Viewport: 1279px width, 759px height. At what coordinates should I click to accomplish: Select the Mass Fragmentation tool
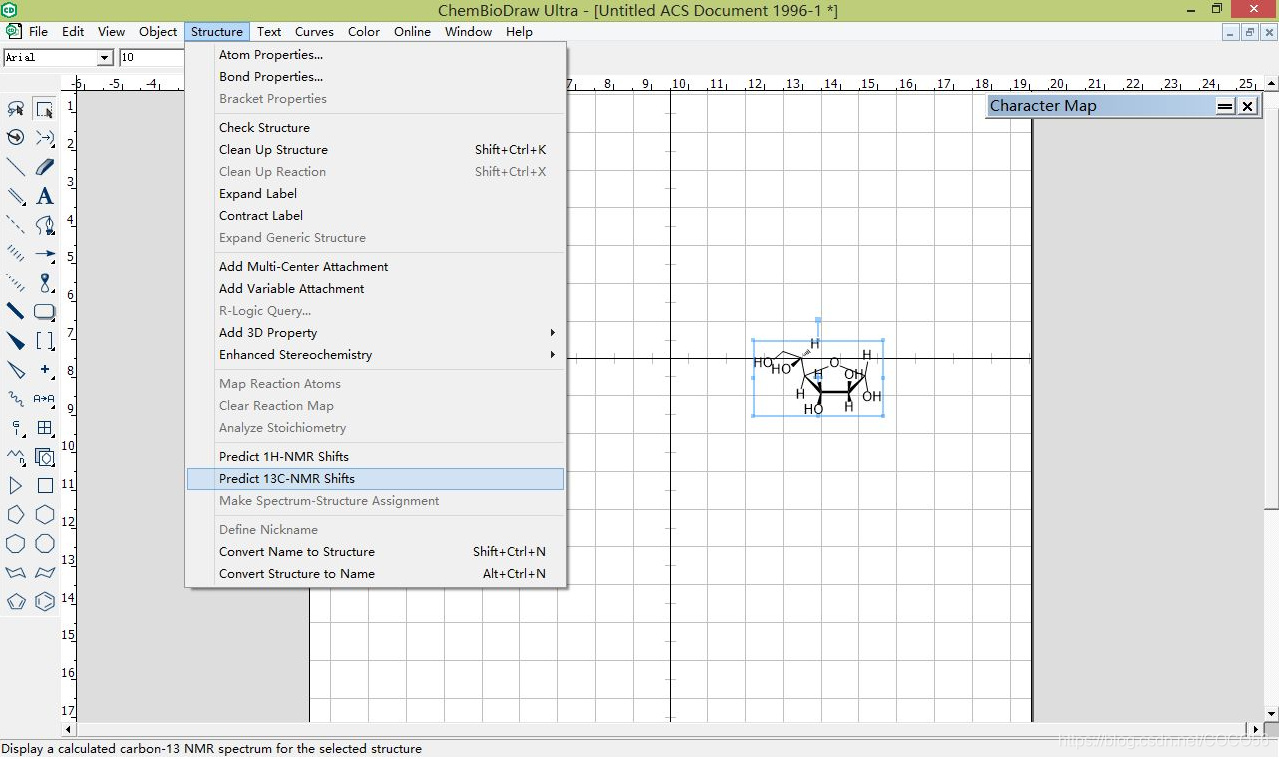[x=45, y=137]
